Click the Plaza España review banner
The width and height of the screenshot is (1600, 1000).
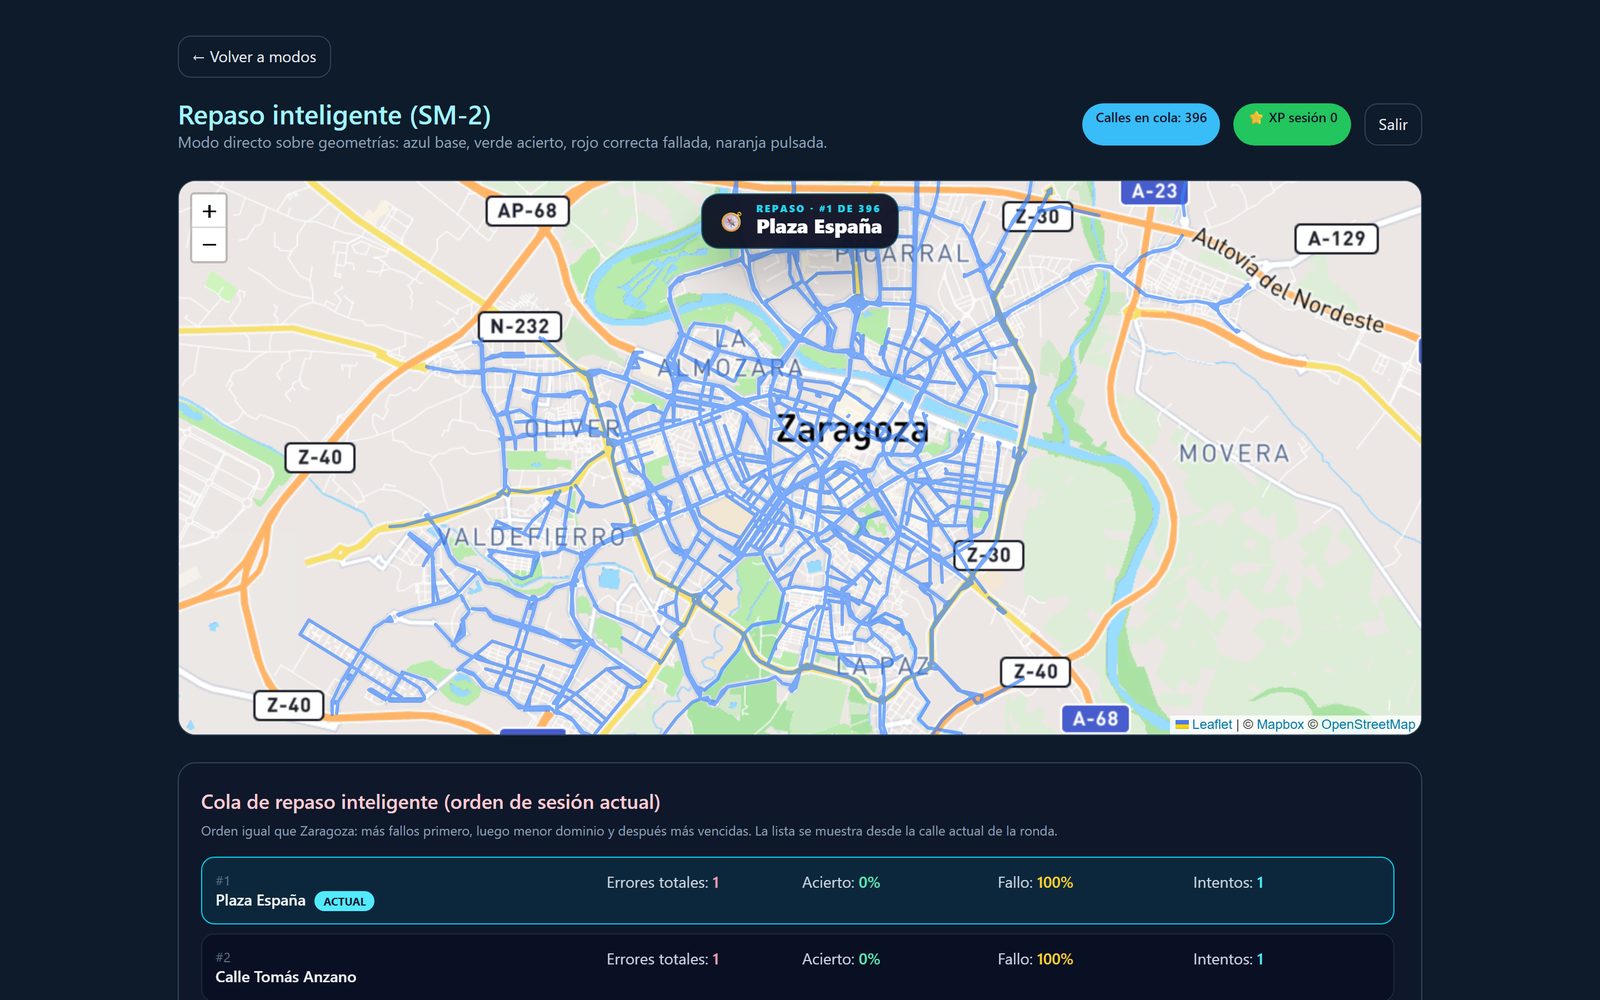pyautogui.click(x=800, y=221)
